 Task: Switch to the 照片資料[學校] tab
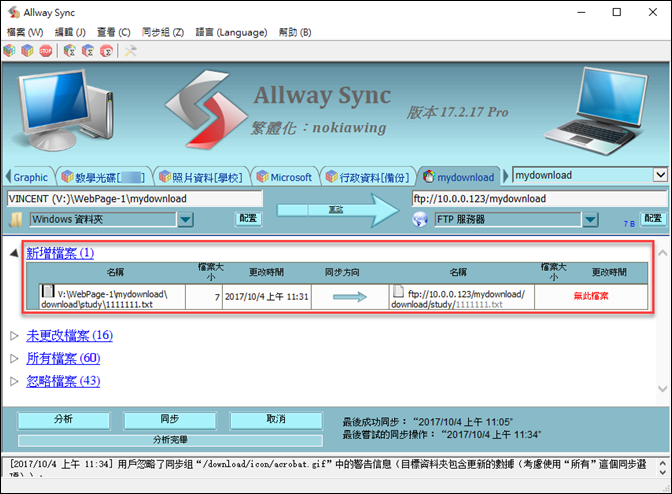pos(201,177)
